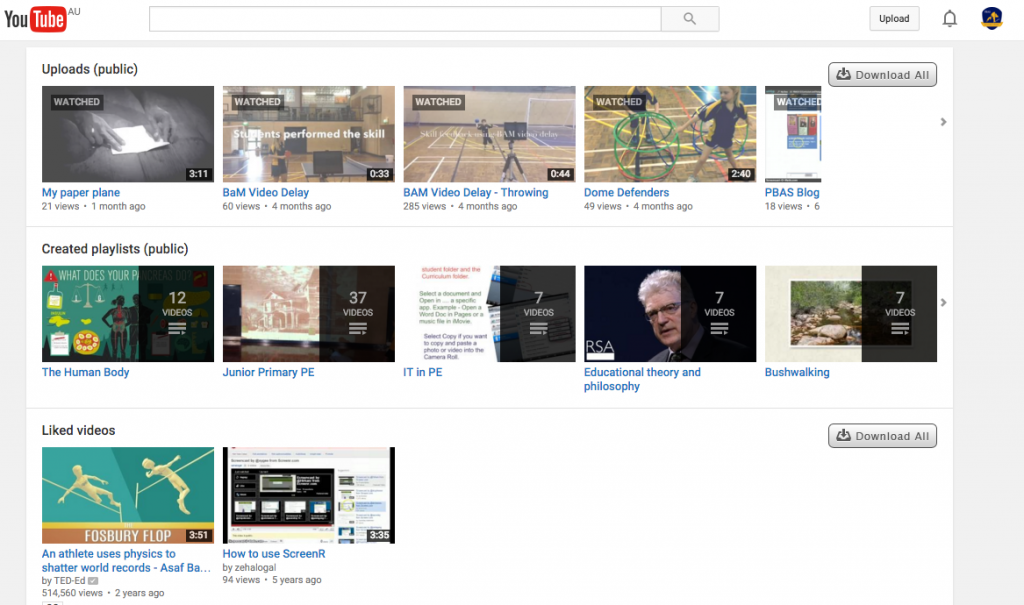
Task: Open The Human Body playlist thumbnail
Action: coord(128,314)
